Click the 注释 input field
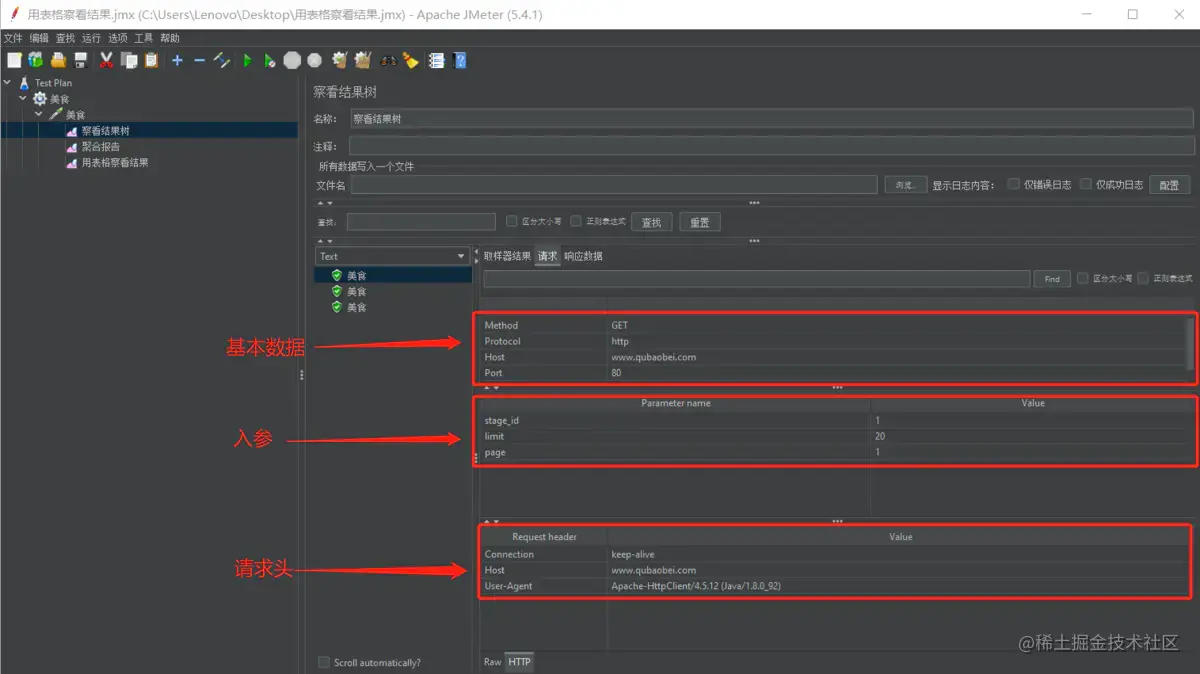 click(x=771, y=146)
